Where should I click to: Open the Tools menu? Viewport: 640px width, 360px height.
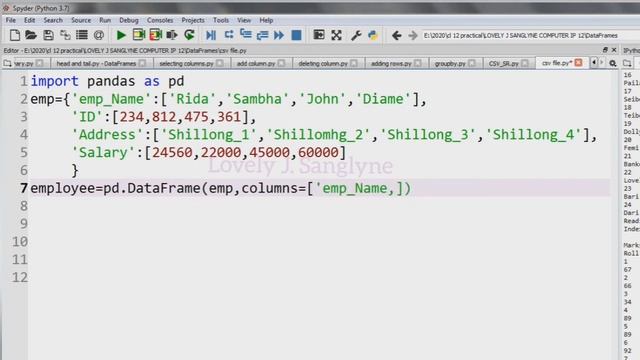click(x=221, y=20)
